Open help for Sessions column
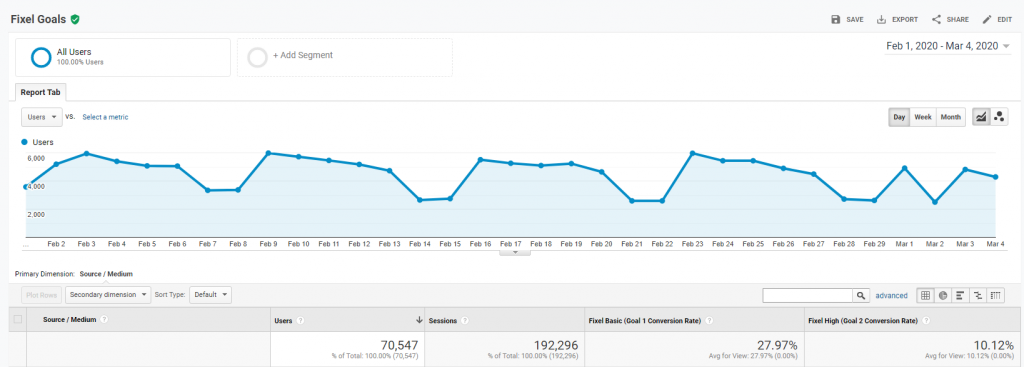The height and width of the screenshot is (367, 1024). 464,321
